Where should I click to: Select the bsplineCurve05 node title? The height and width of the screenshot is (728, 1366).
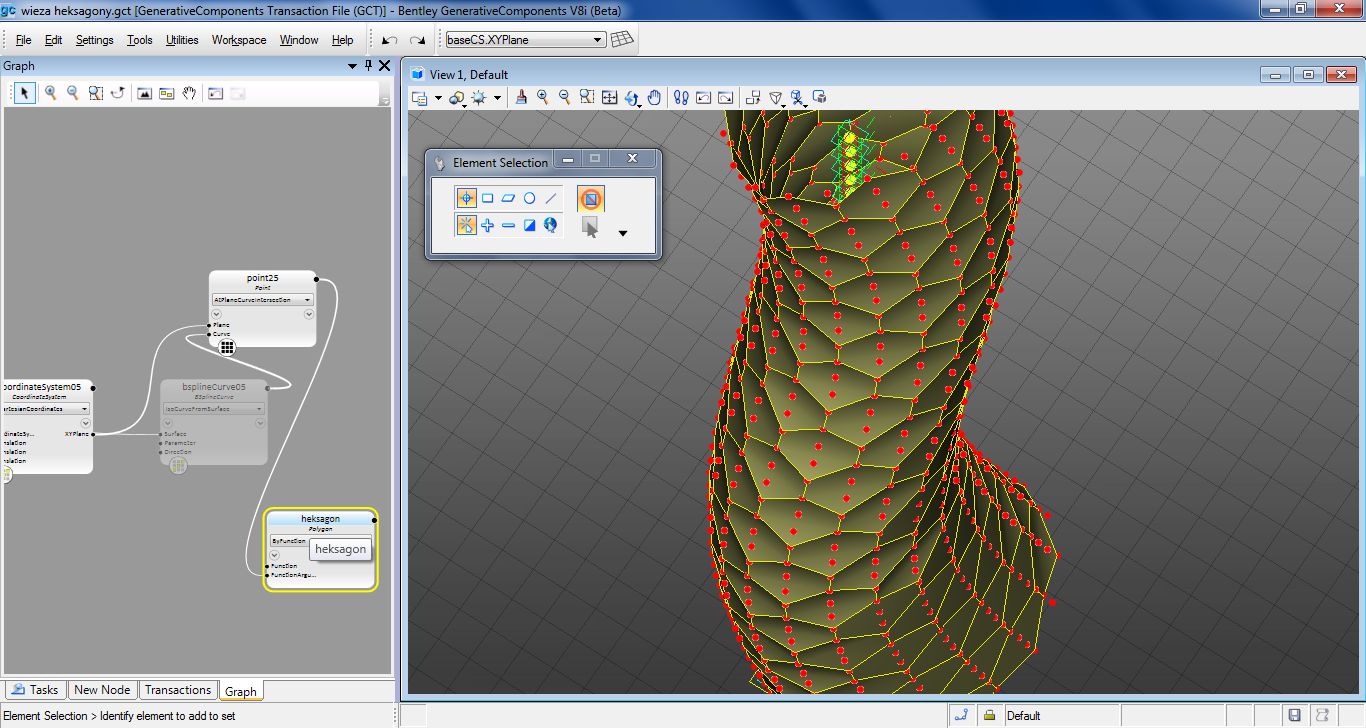(x=213, y=386)
